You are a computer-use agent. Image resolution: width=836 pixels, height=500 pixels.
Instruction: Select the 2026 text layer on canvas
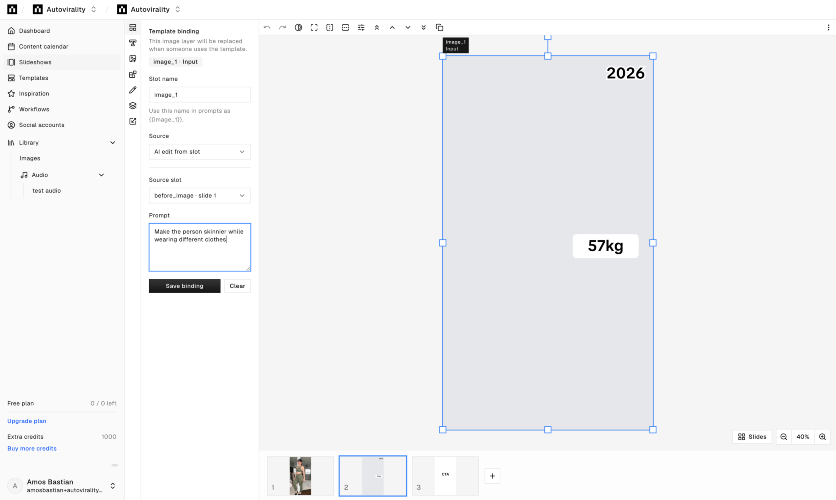click(x=625, y=73)
